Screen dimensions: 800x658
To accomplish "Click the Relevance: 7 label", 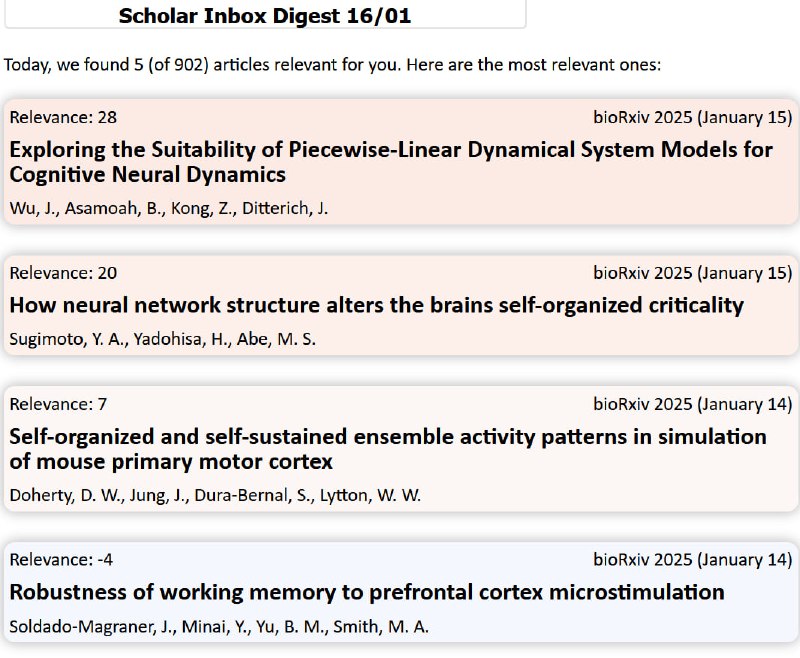I will click(58, 404).
